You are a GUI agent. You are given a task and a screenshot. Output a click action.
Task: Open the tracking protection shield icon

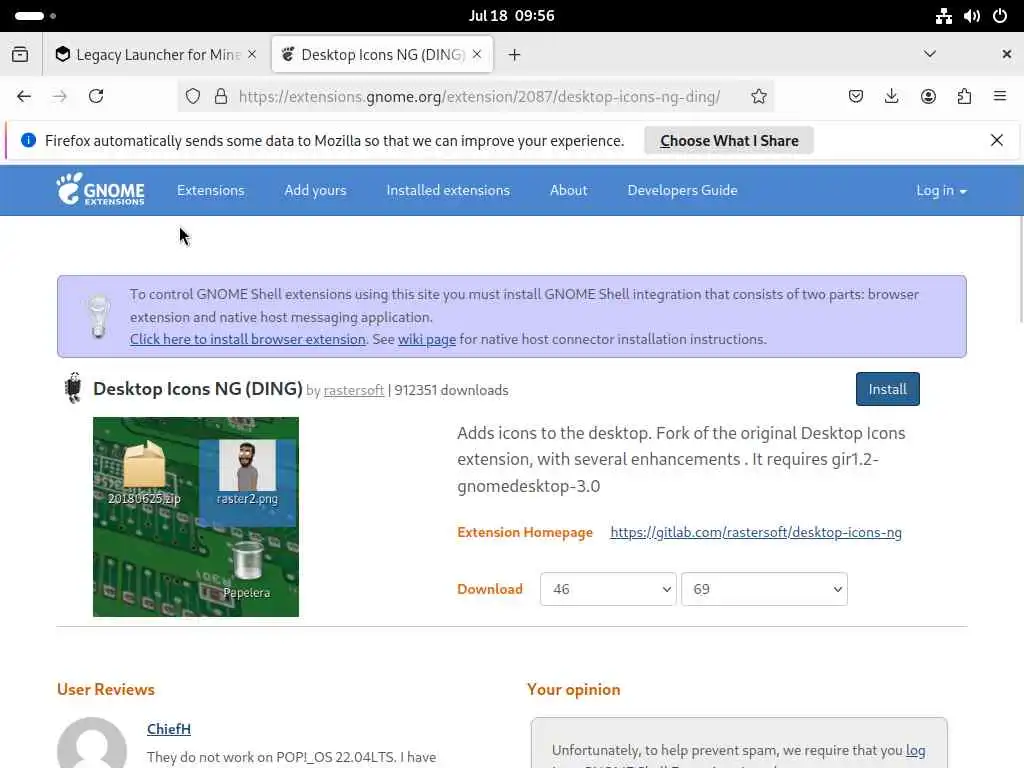click(193, 96)
